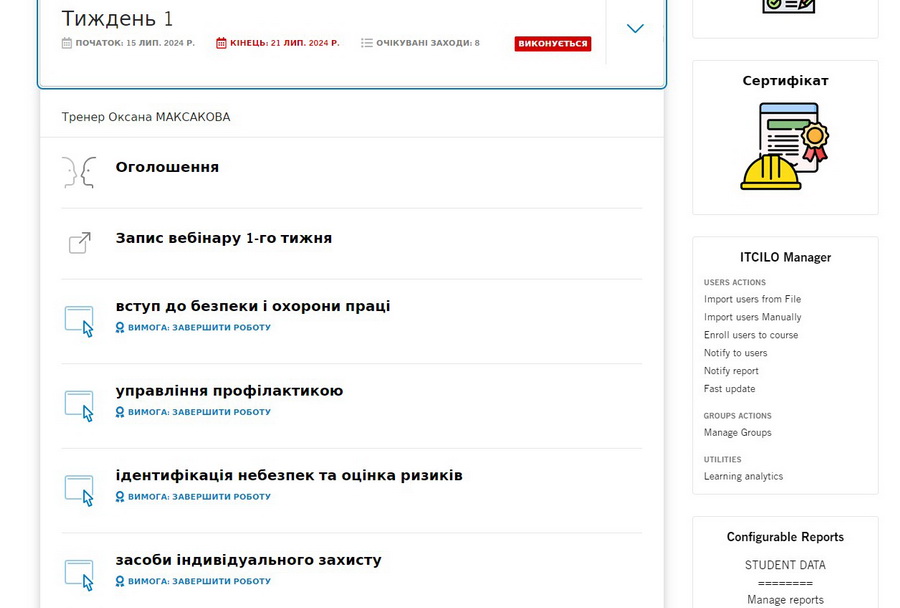This screenshot has width=900, height=608.
Task: Open Manage reports in Configurable Reports
Action: 785,600
